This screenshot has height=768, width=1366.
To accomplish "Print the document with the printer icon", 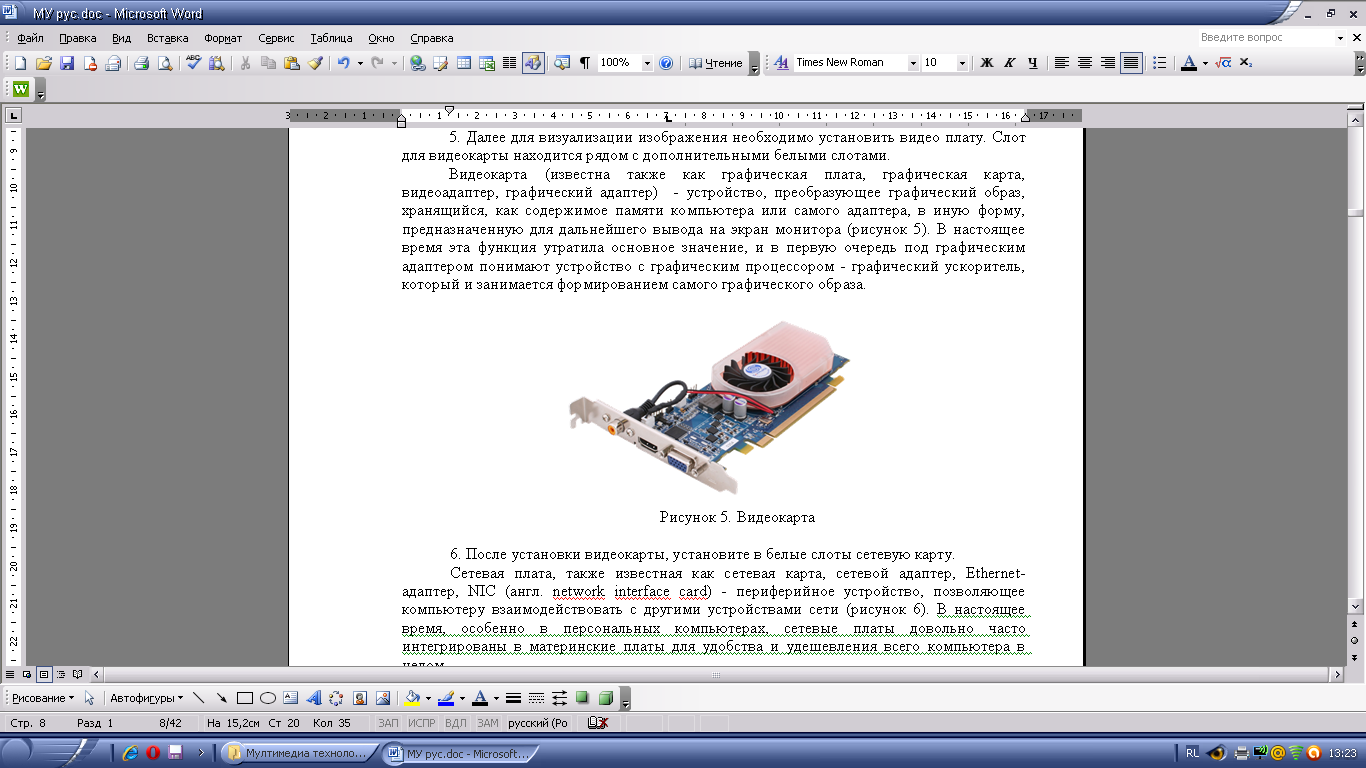I will (141, 63).
